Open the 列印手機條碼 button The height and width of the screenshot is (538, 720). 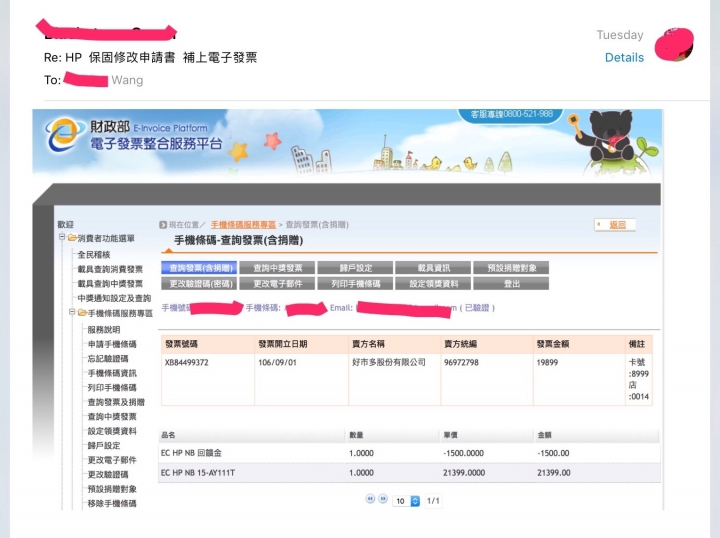[355, 283]
